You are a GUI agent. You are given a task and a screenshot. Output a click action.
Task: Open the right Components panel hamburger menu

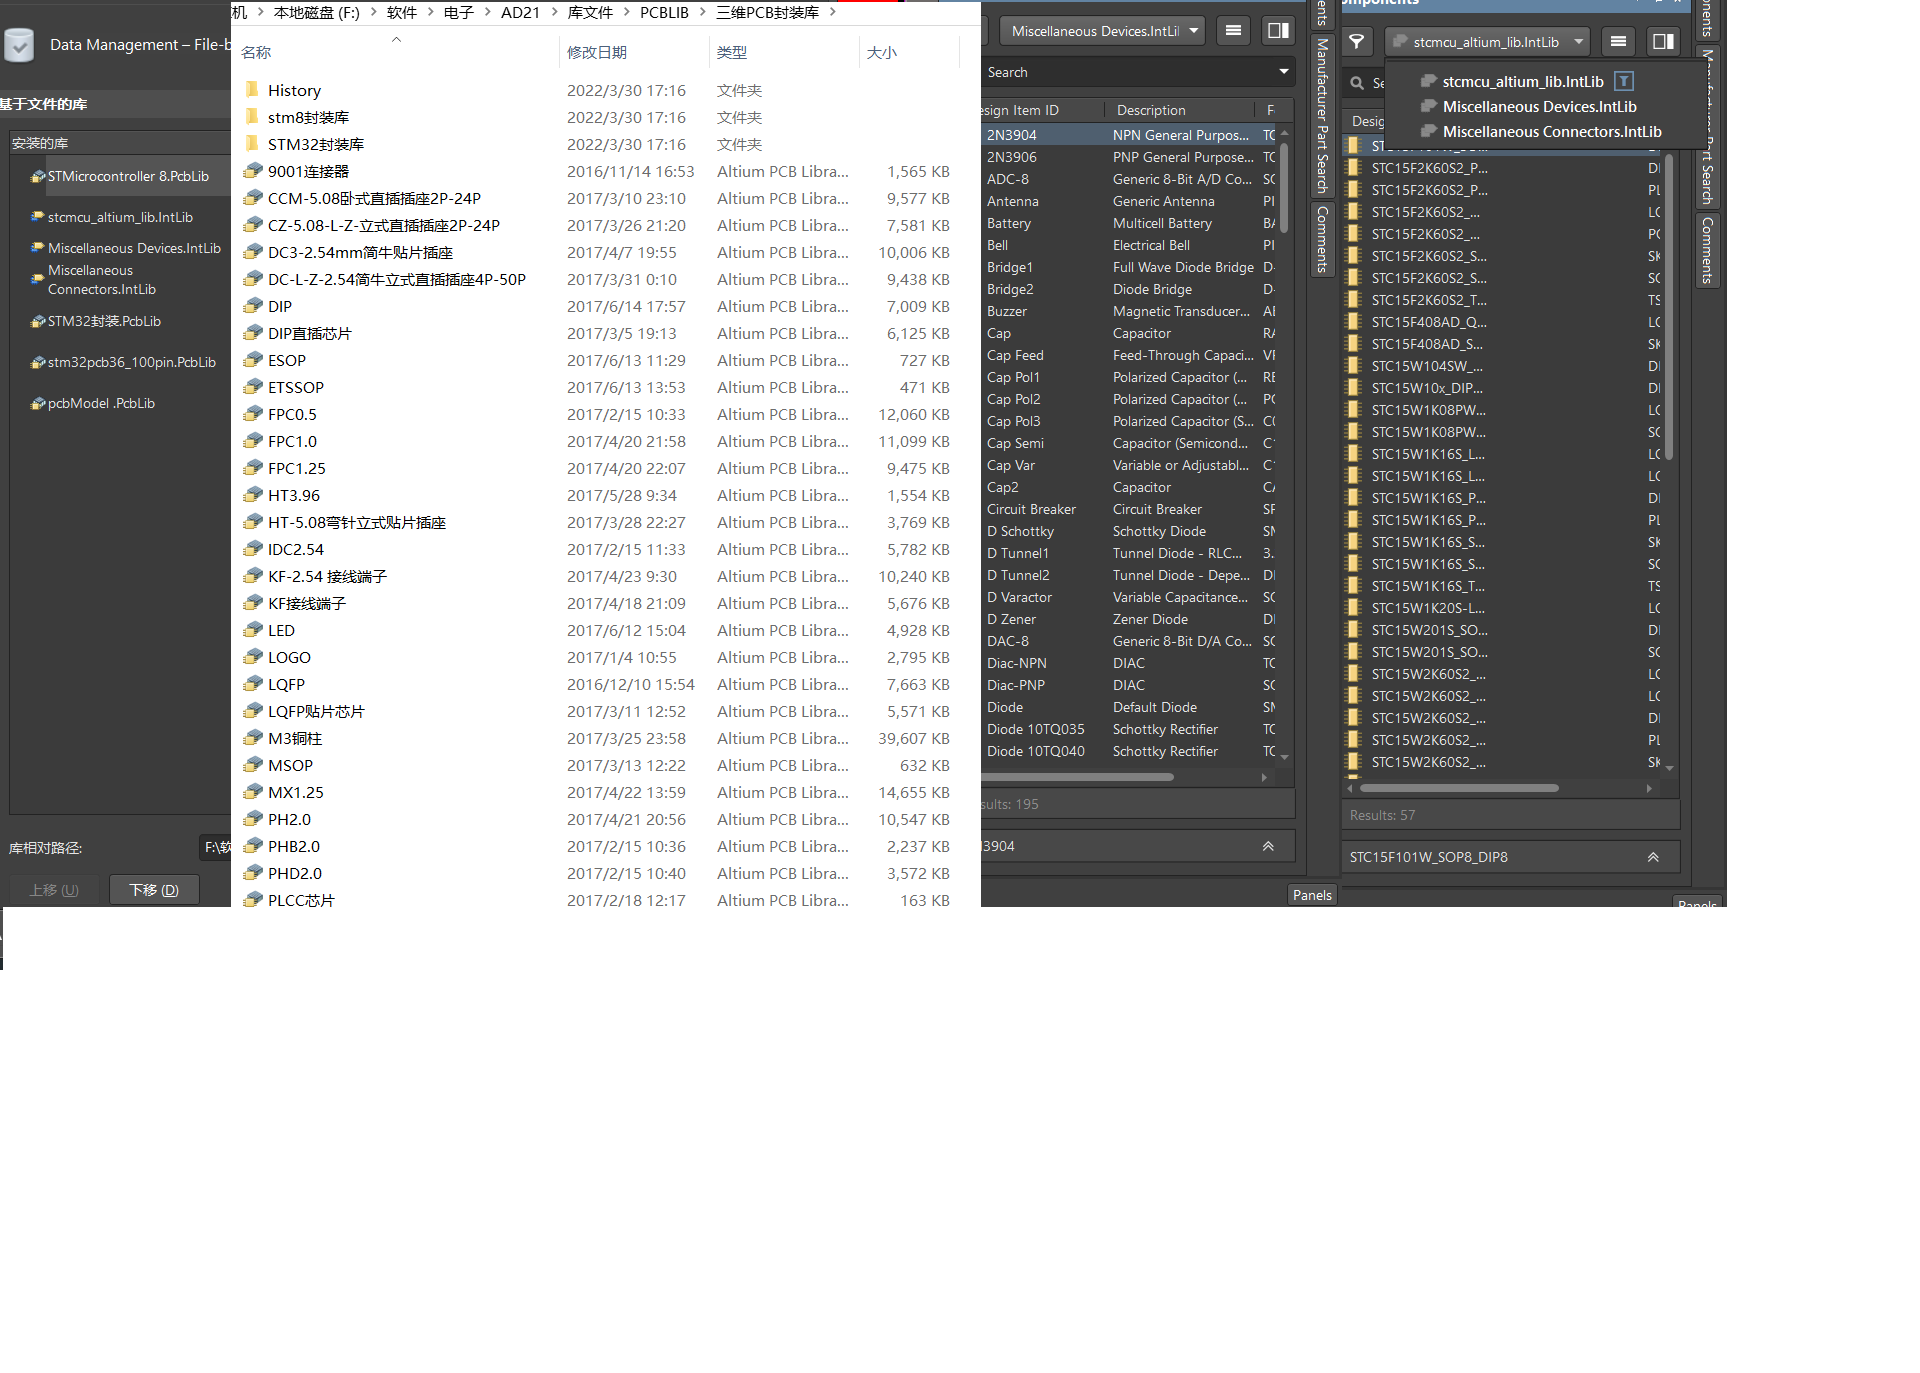click(1618, 42)
